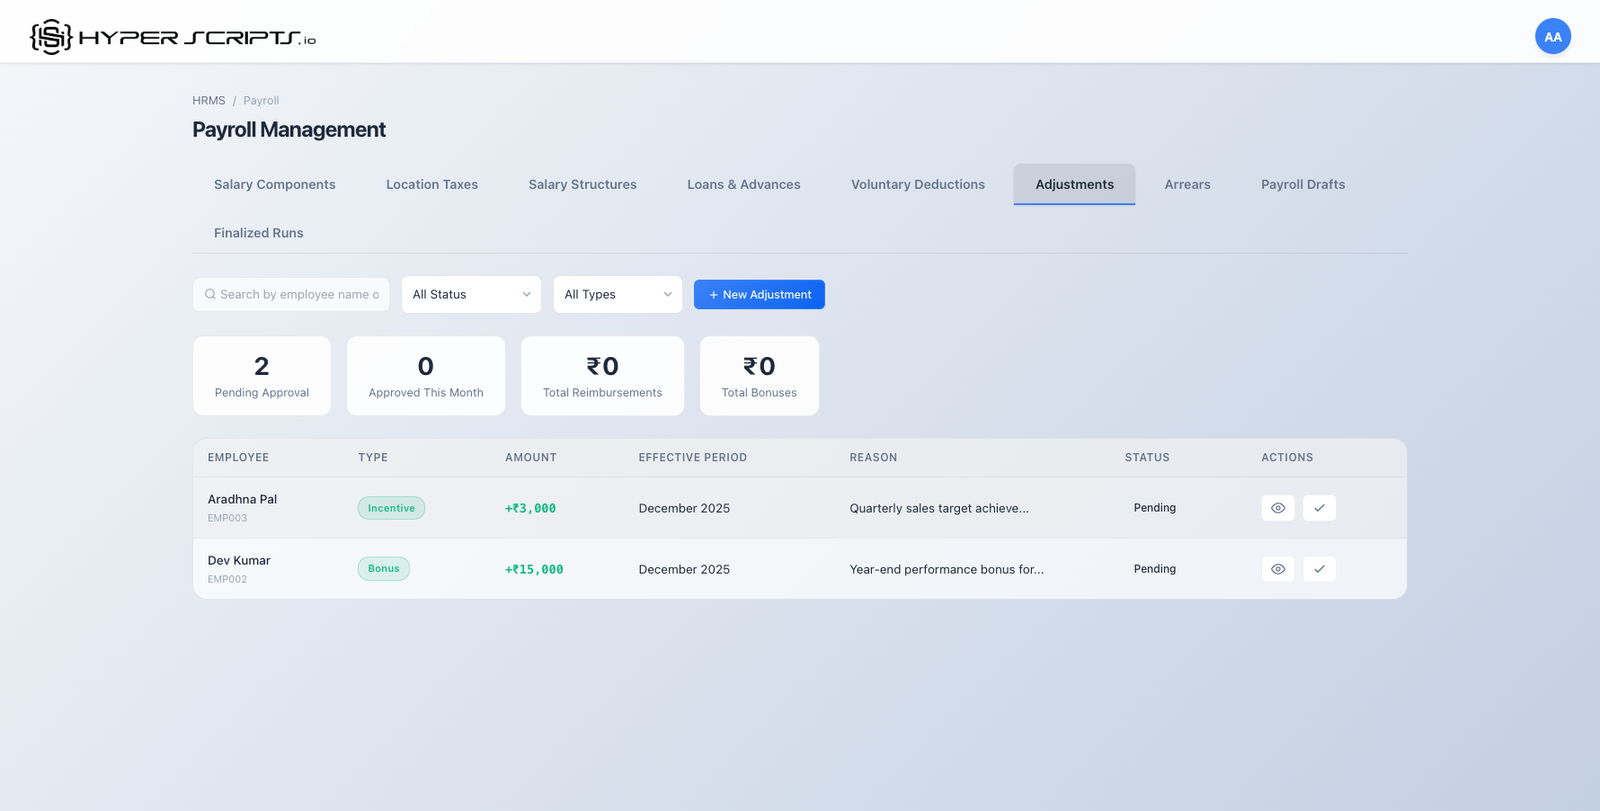Click the Pending Approval summary card
The width and height of the screenshot is (1600, 811).
point(262,376)
